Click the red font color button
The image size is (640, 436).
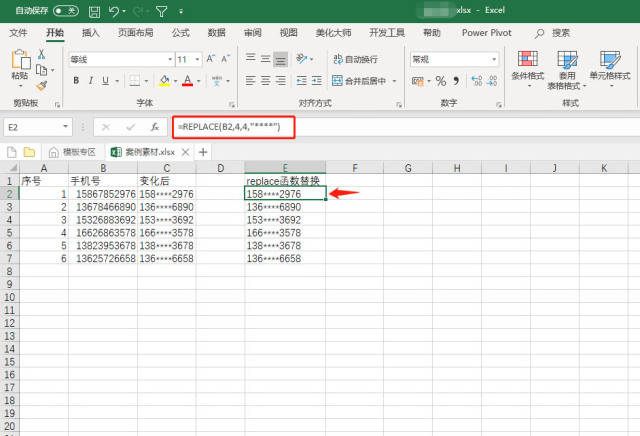187,80
